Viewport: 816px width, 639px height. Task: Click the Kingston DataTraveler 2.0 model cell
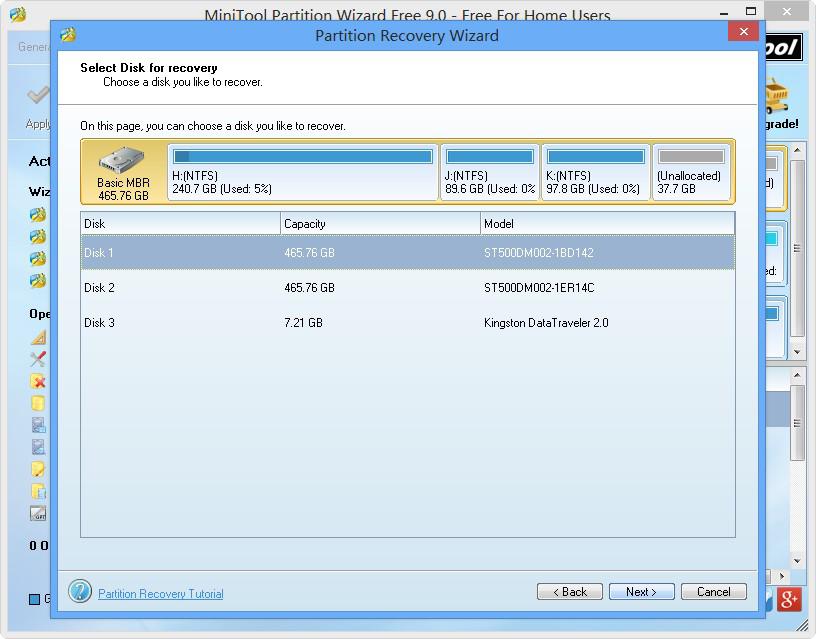pyautogui.click(x=546, y=323)
